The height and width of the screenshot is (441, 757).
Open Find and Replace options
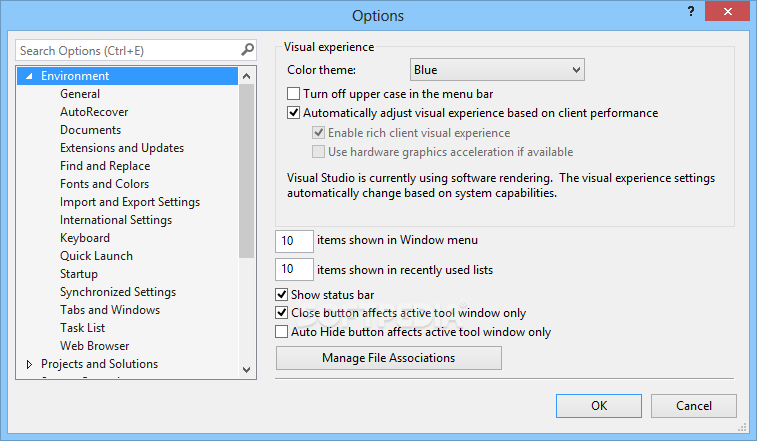pyautogui.click(x=105, y=166)
